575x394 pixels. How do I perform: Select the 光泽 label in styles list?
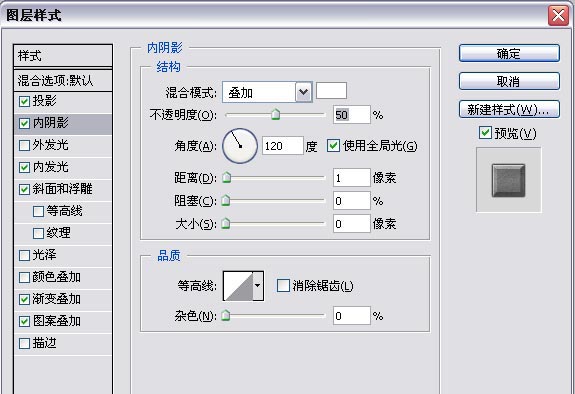pos(45,255)
